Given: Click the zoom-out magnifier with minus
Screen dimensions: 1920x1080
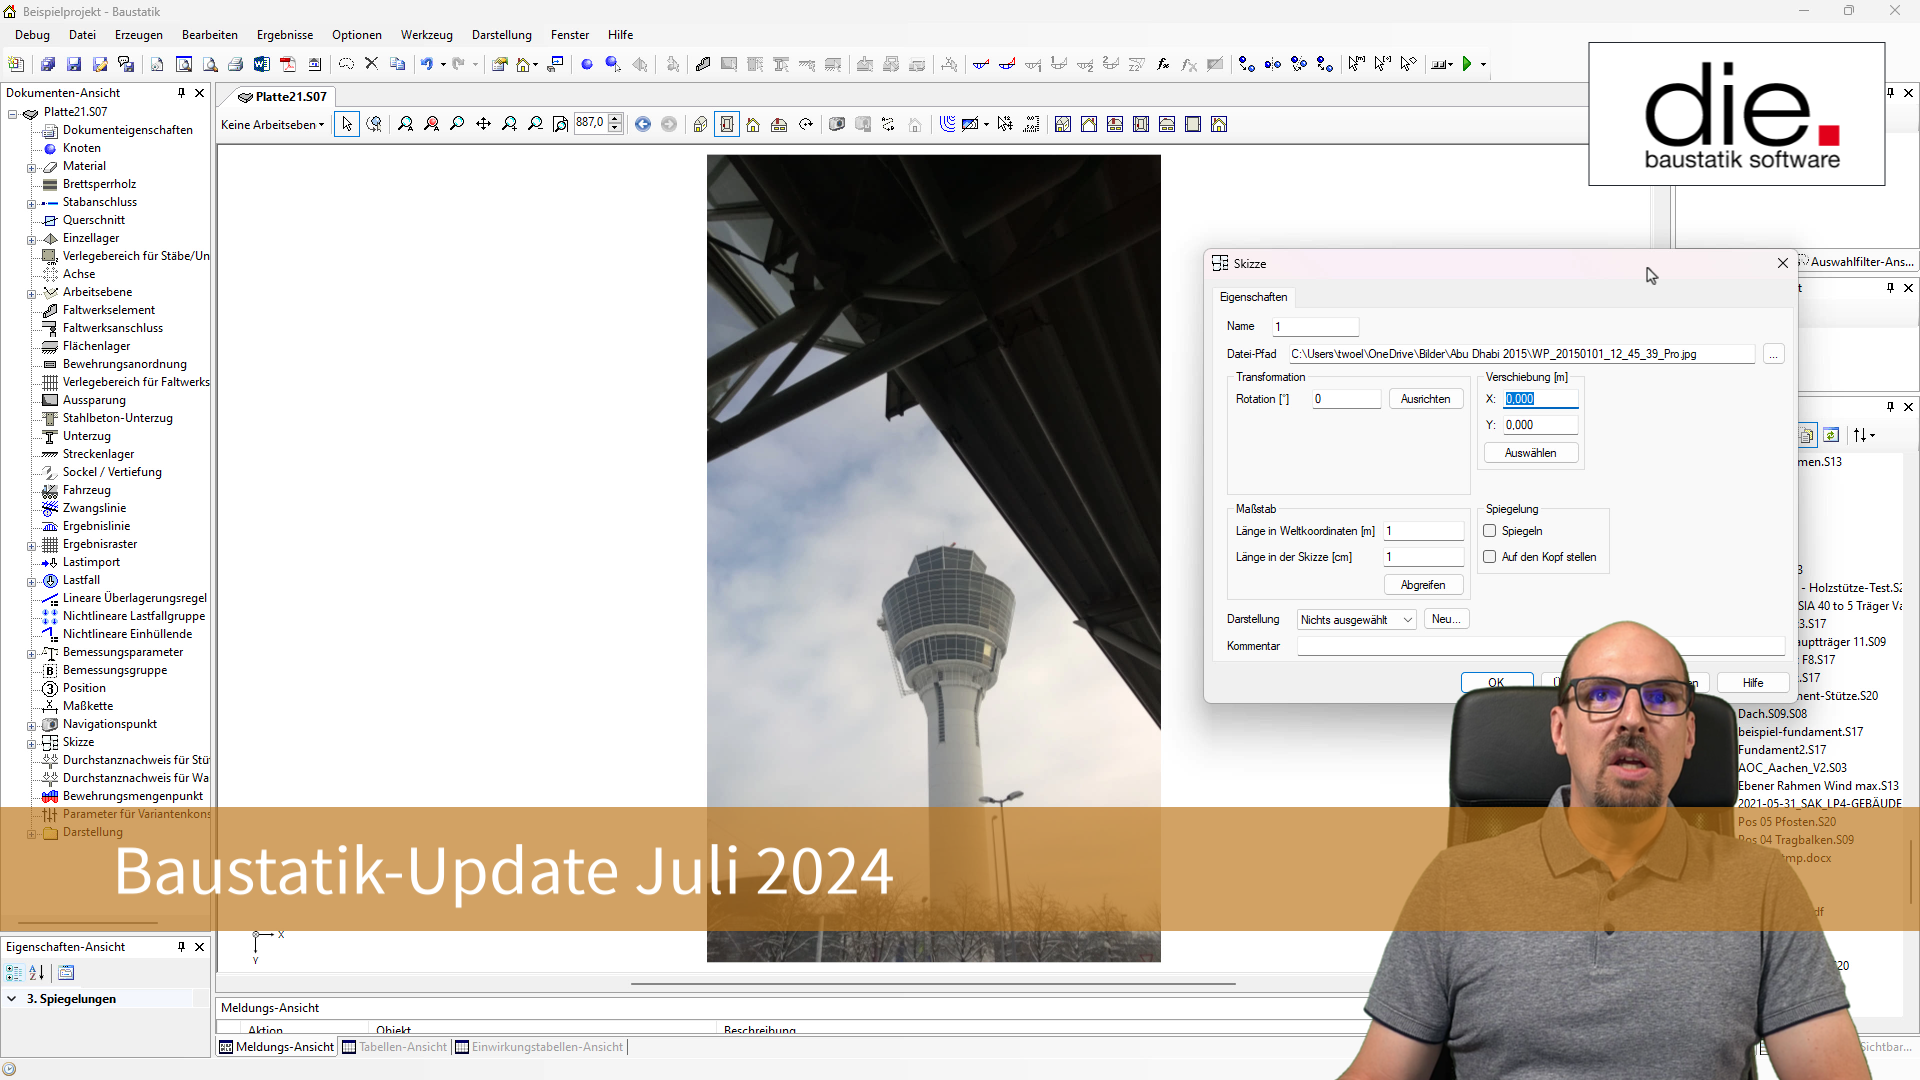Looking at the screenshot, I should click(535, 124).
